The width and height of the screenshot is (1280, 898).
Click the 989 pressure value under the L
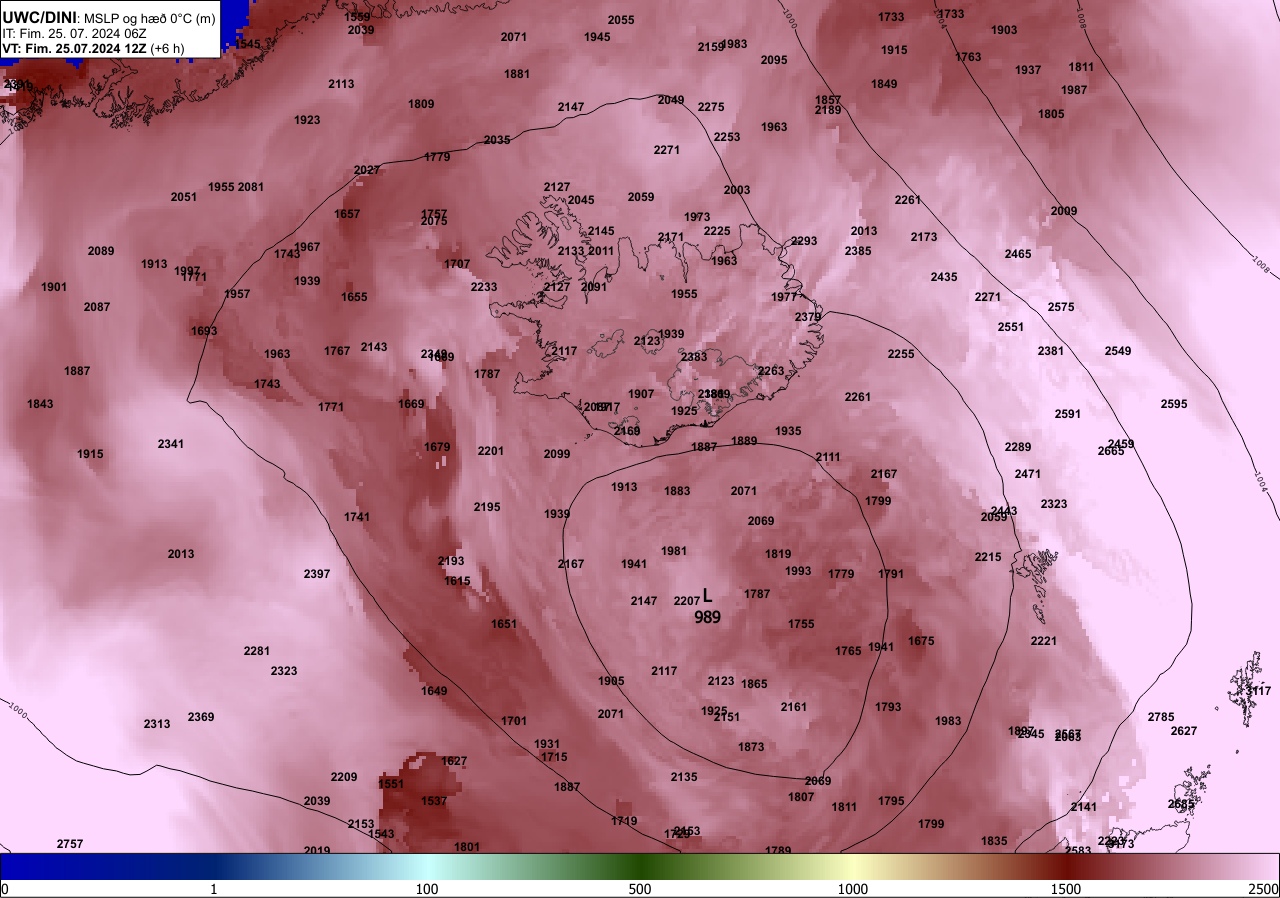[x=708, y=618]
